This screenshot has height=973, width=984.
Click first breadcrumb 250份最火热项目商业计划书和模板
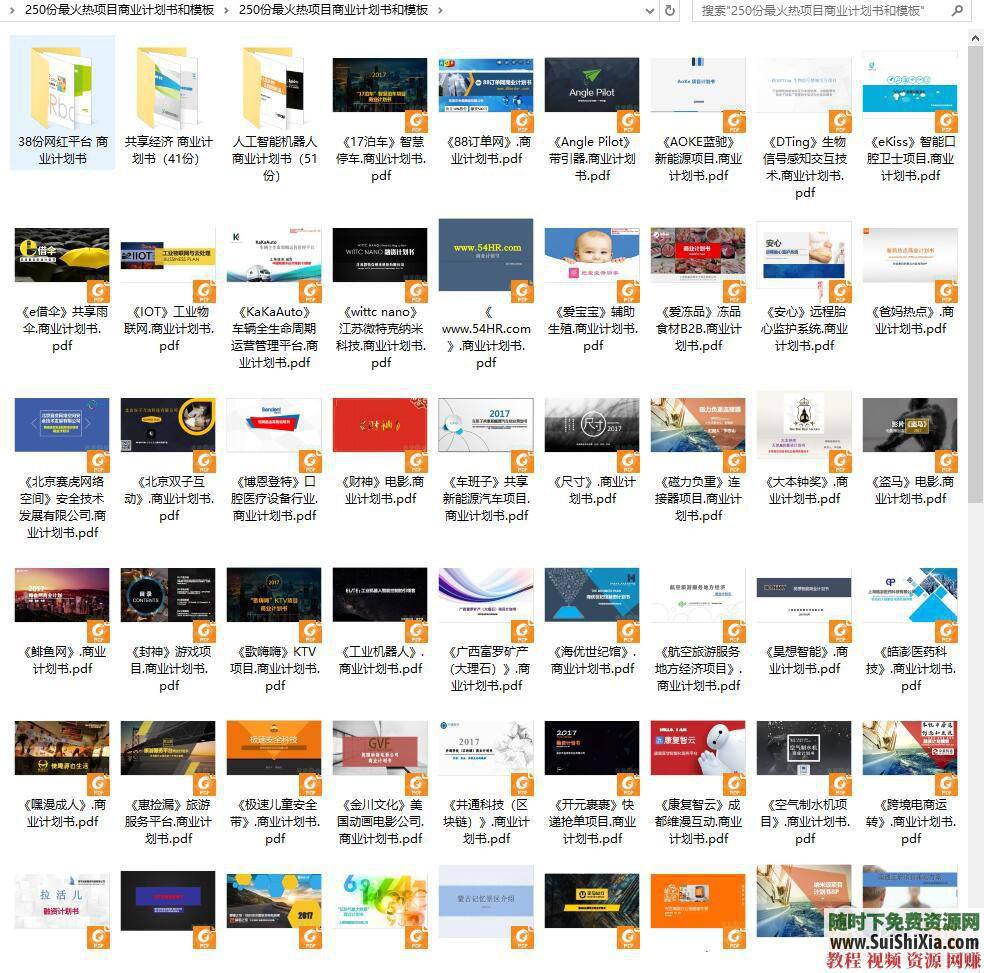[x=119, y=10]
